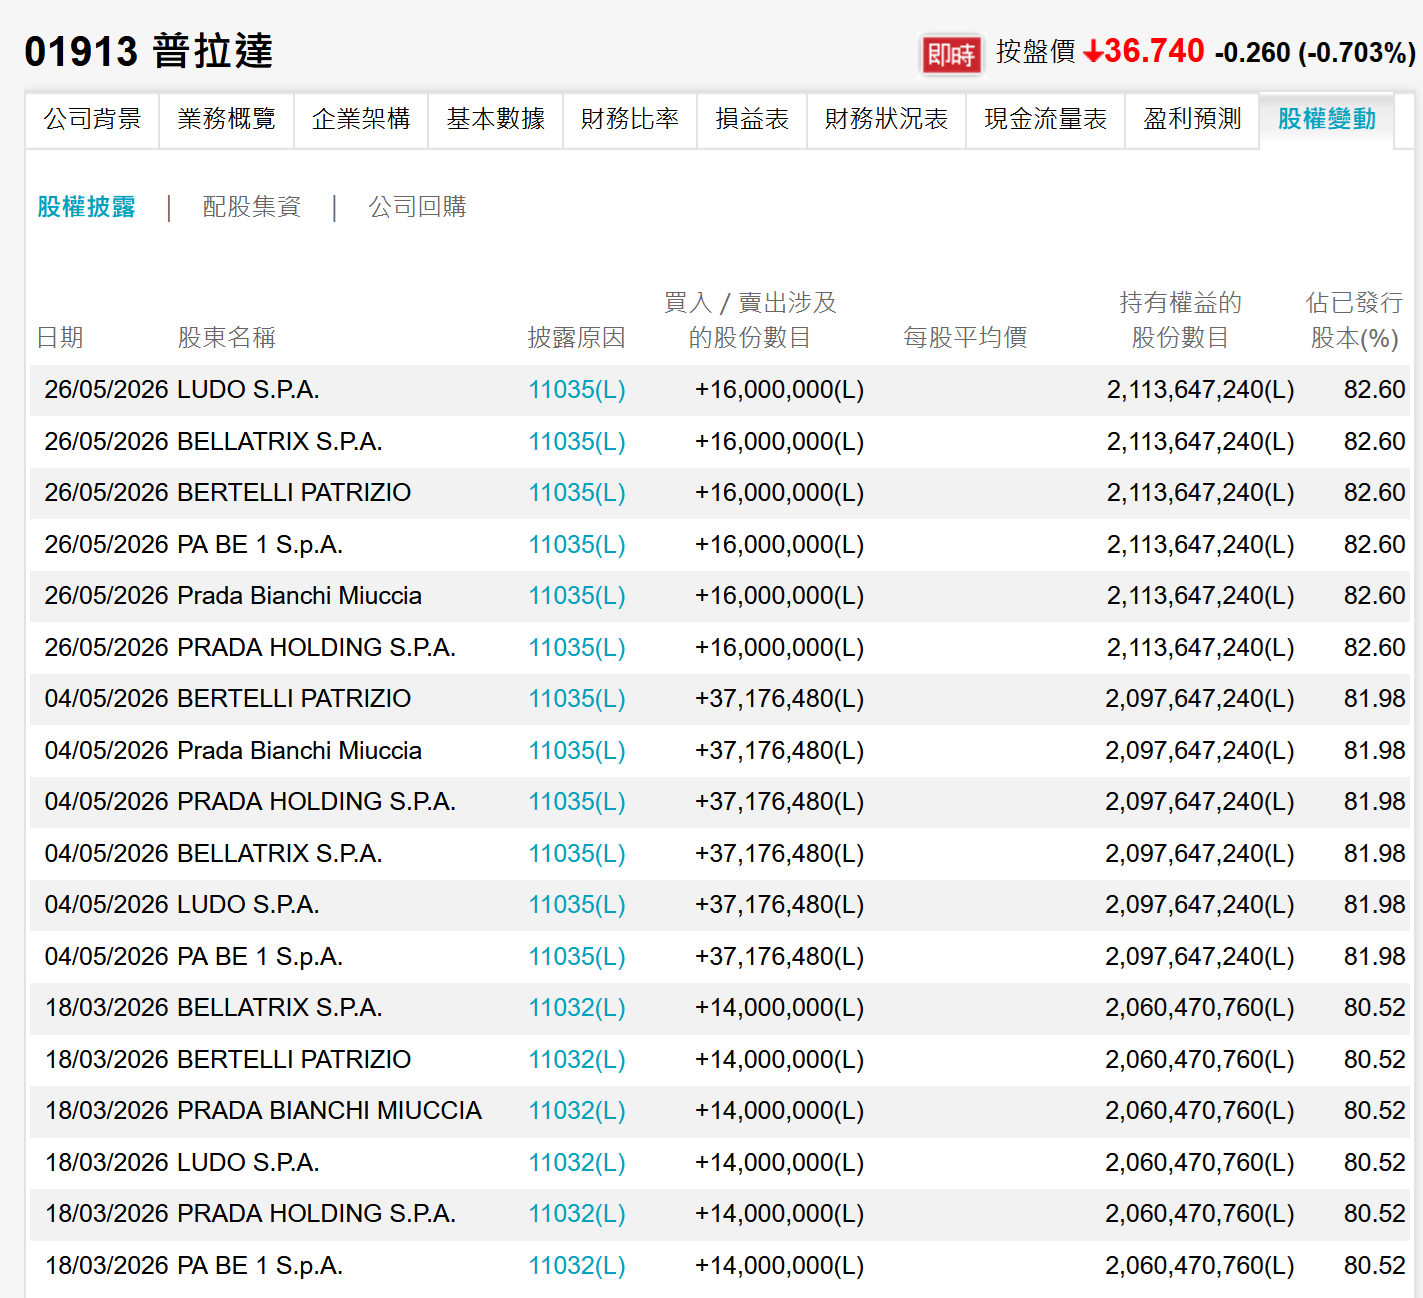Image resolution: width=1423 pixels, height=1298 pixels.
Task: Open the 盈利預測 tab
Action: coord(1192,120)
